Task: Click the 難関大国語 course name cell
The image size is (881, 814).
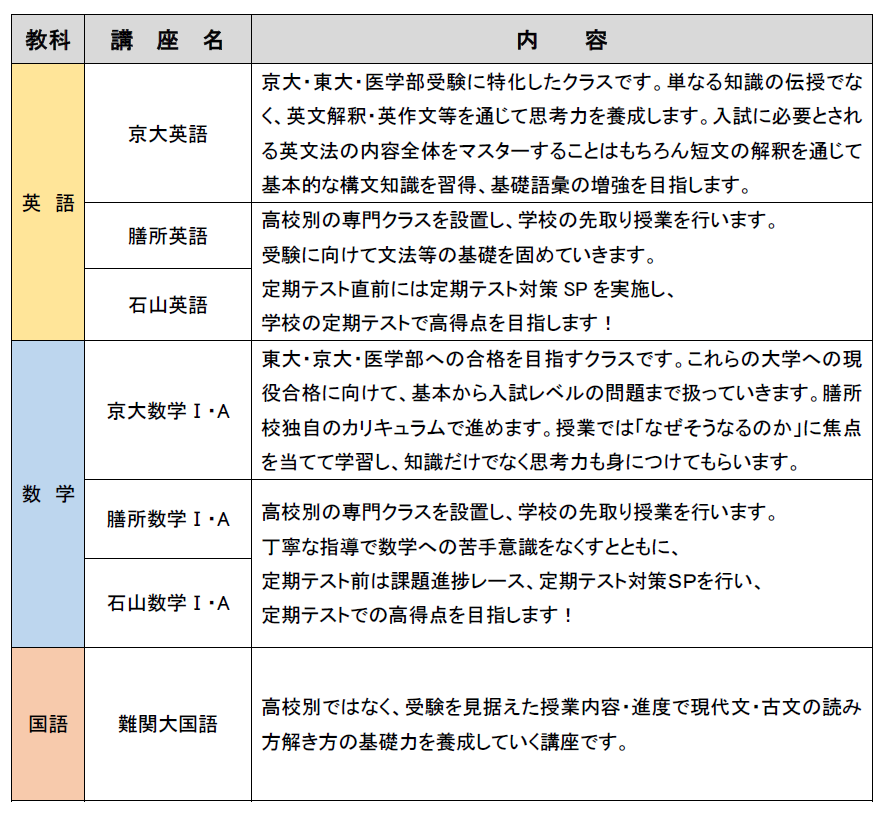Action: click(x=168, y=724)
